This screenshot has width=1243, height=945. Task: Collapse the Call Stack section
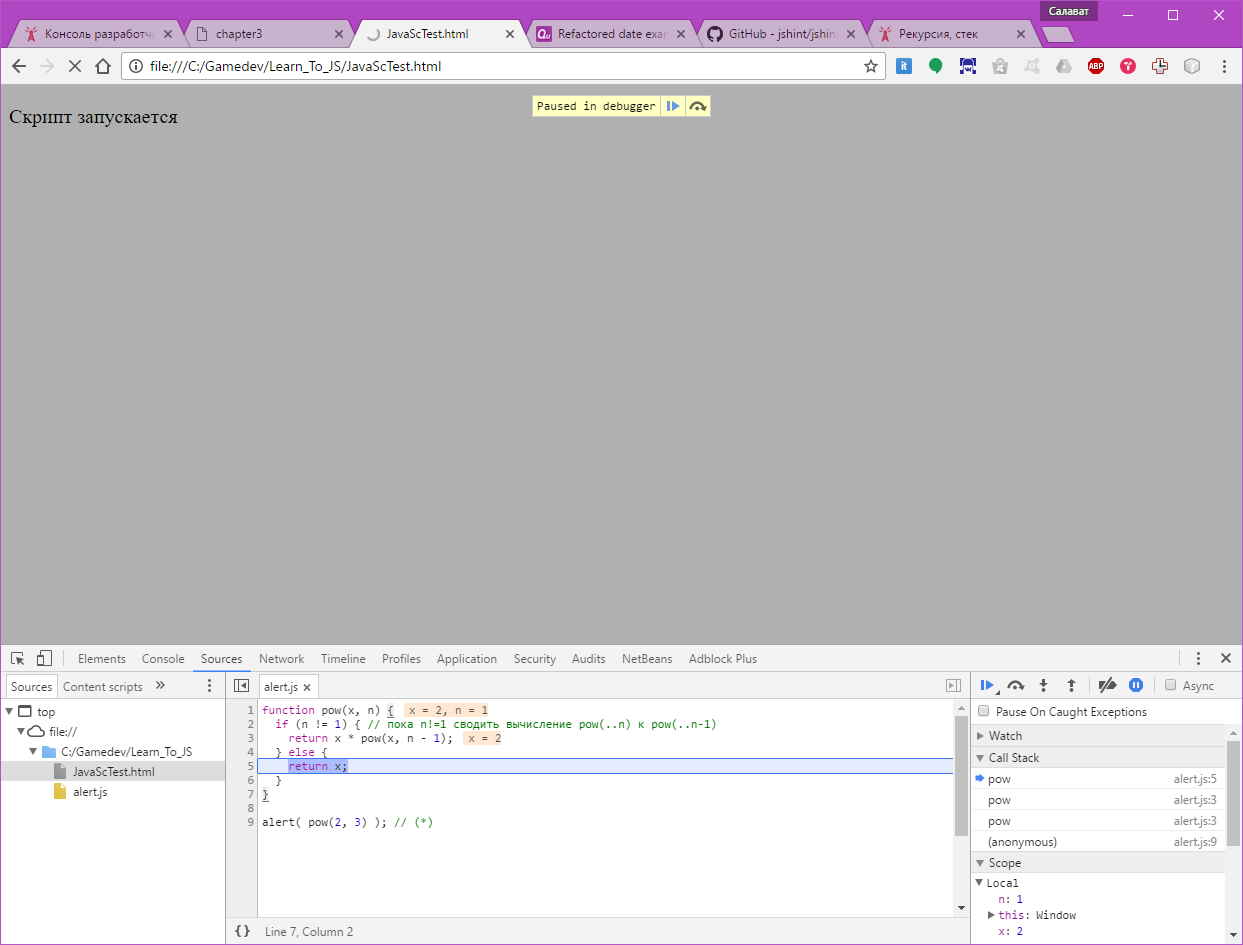1013,758
